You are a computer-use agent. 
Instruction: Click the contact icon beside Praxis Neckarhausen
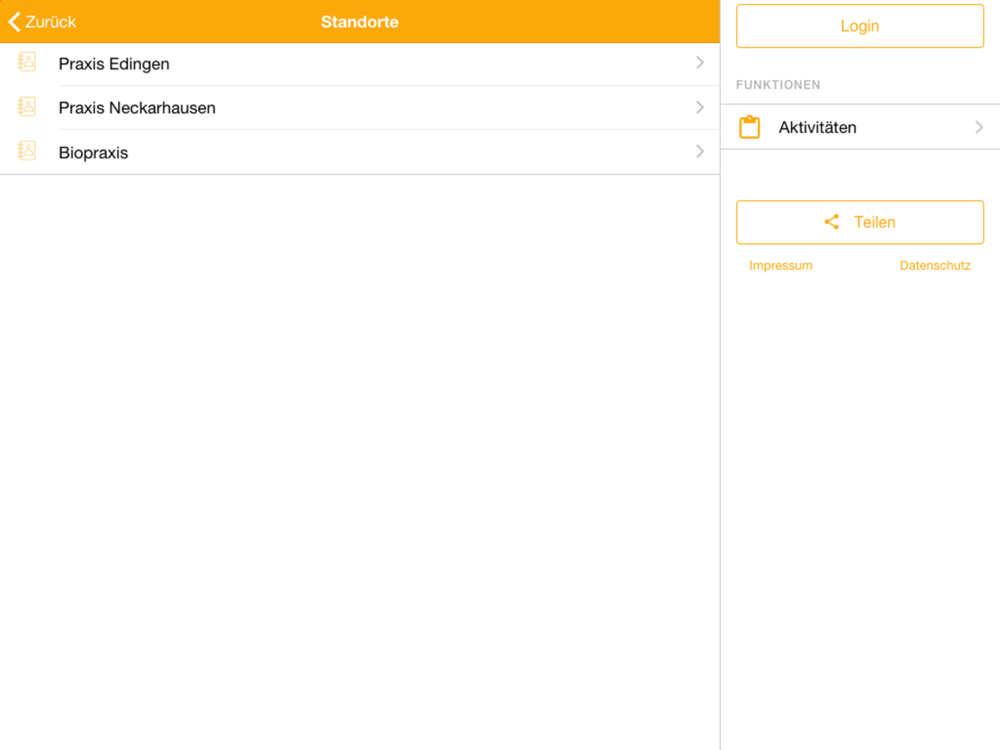(x=27, y=107)
